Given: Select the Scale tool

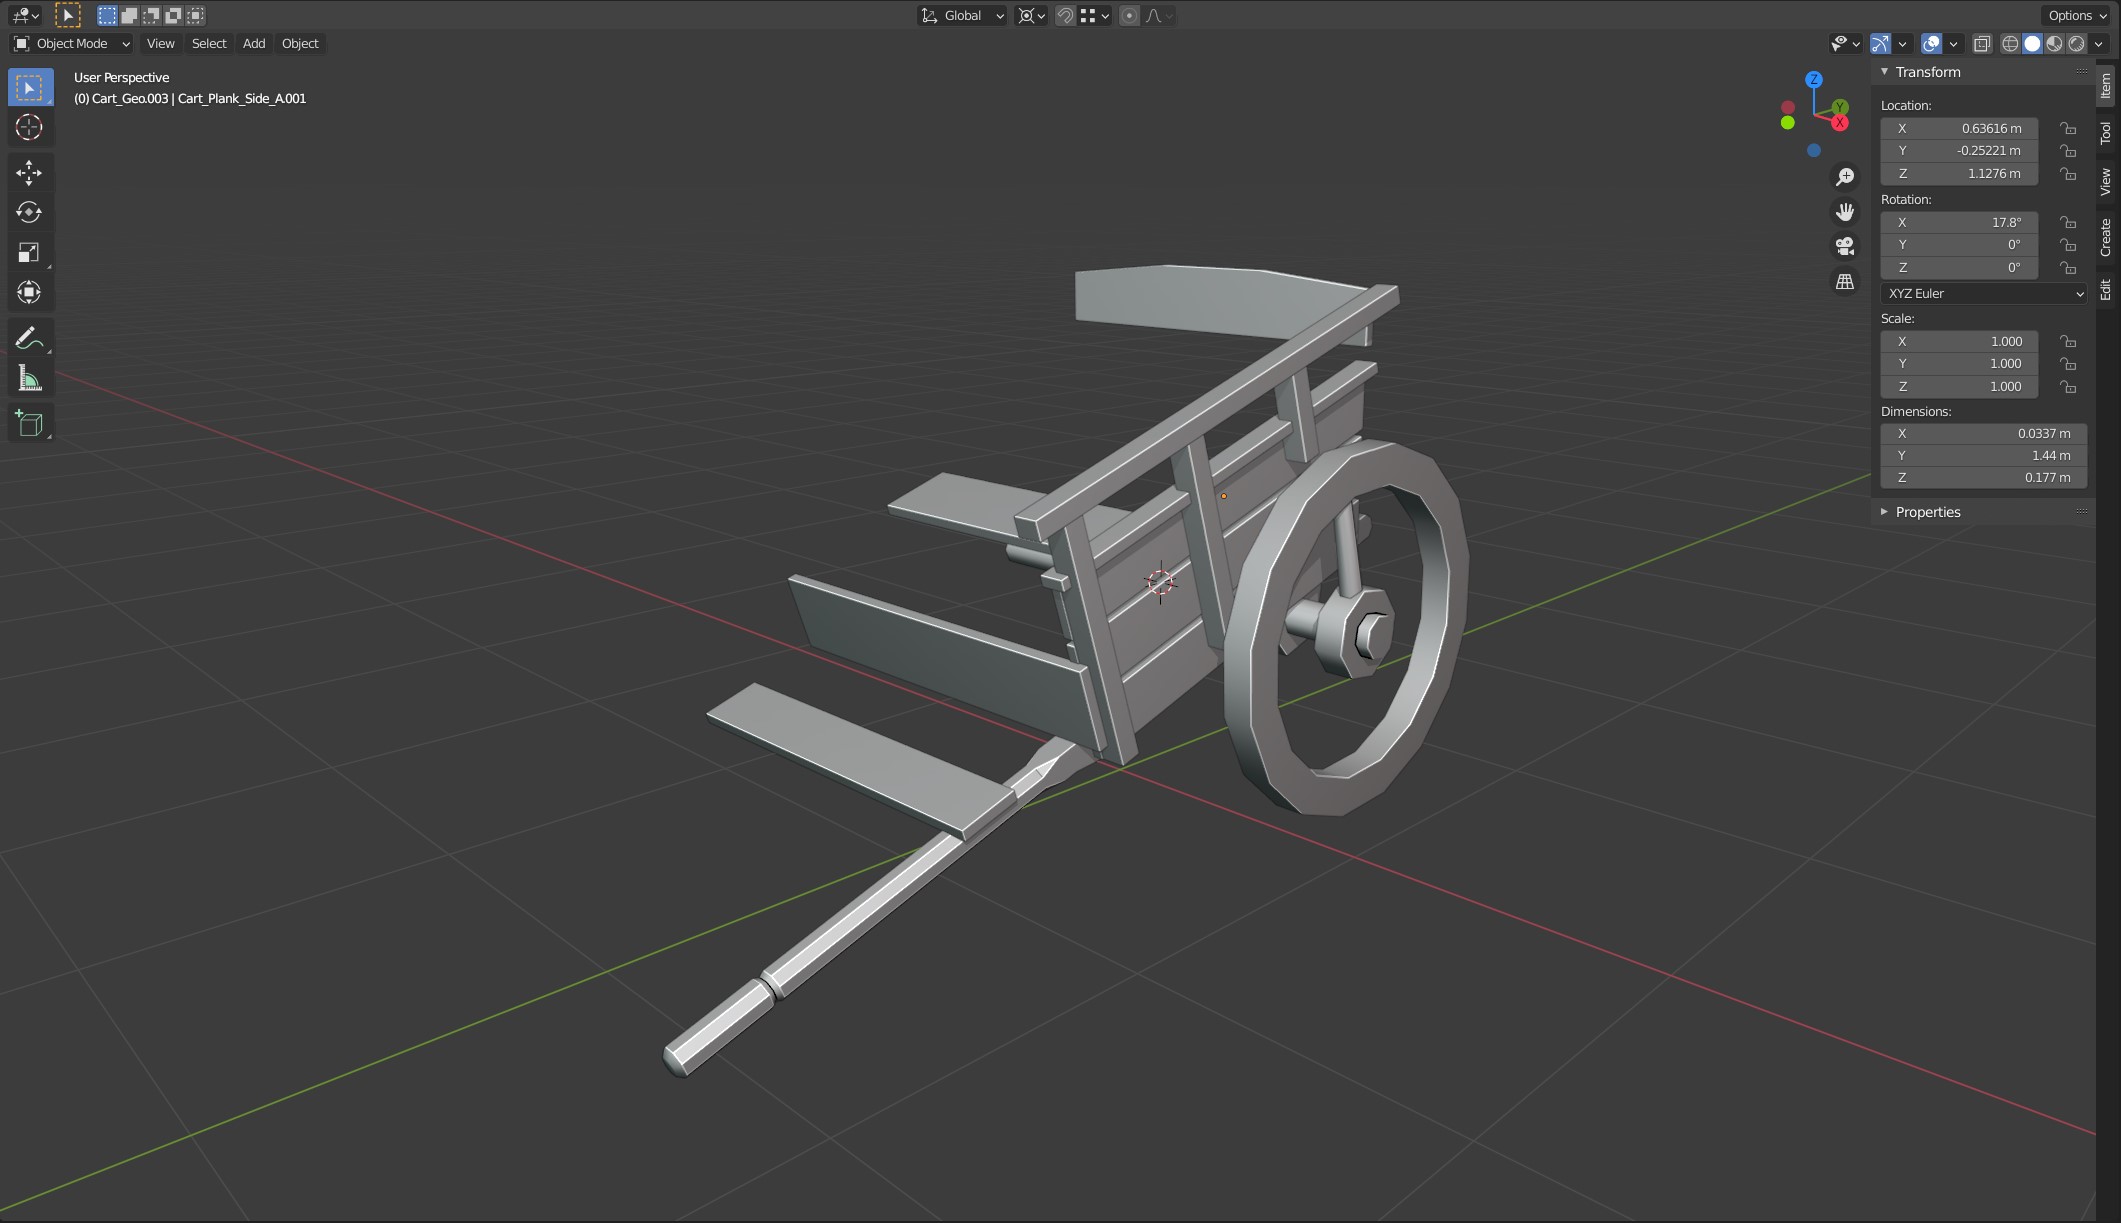Looking at the screenshot, I should click(29, 252).
